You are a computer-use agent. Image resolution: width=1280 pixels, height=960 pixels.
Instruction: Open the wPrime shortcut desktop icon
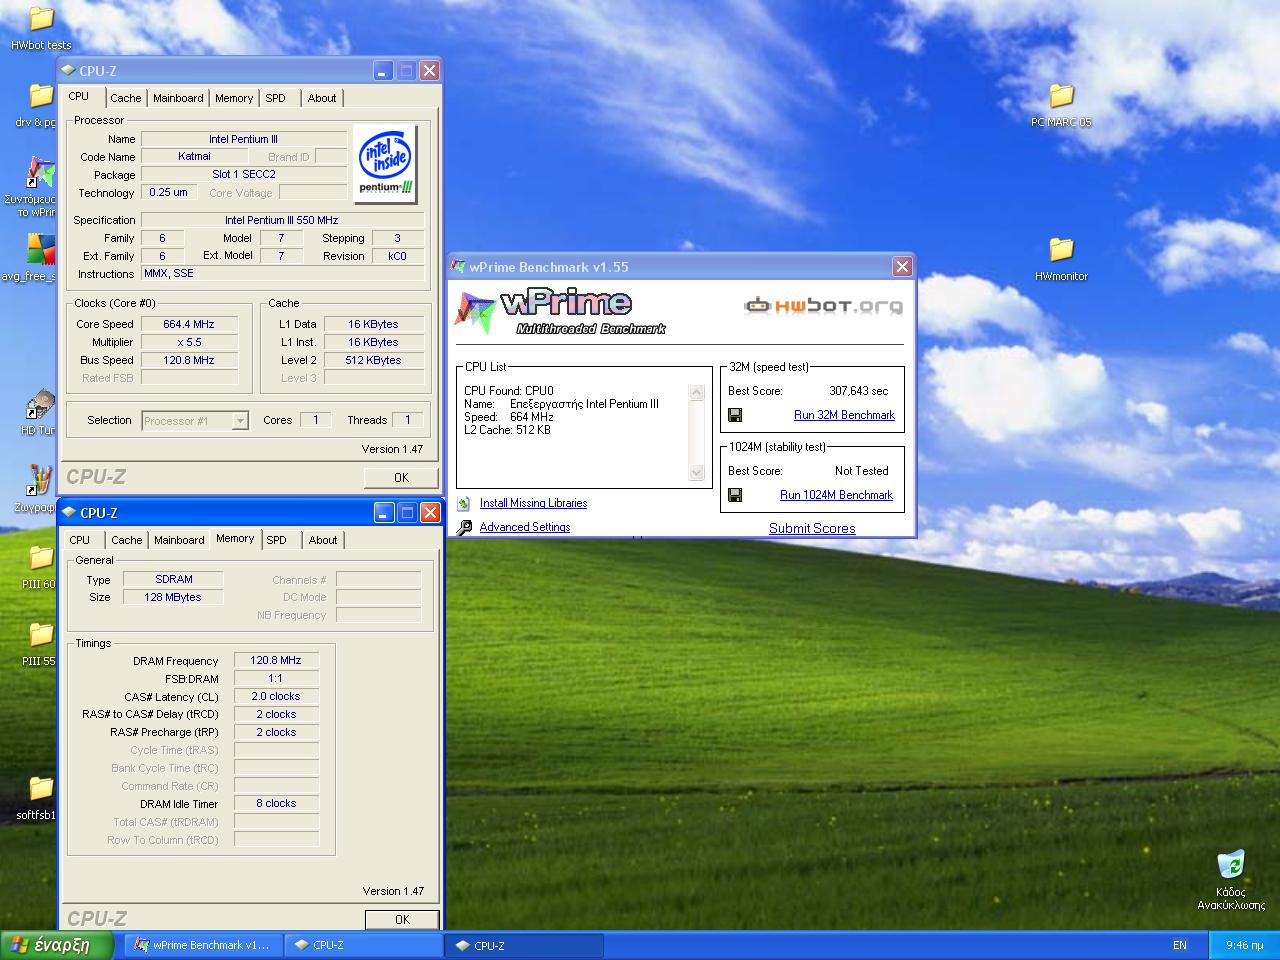(x=40, y=172)
